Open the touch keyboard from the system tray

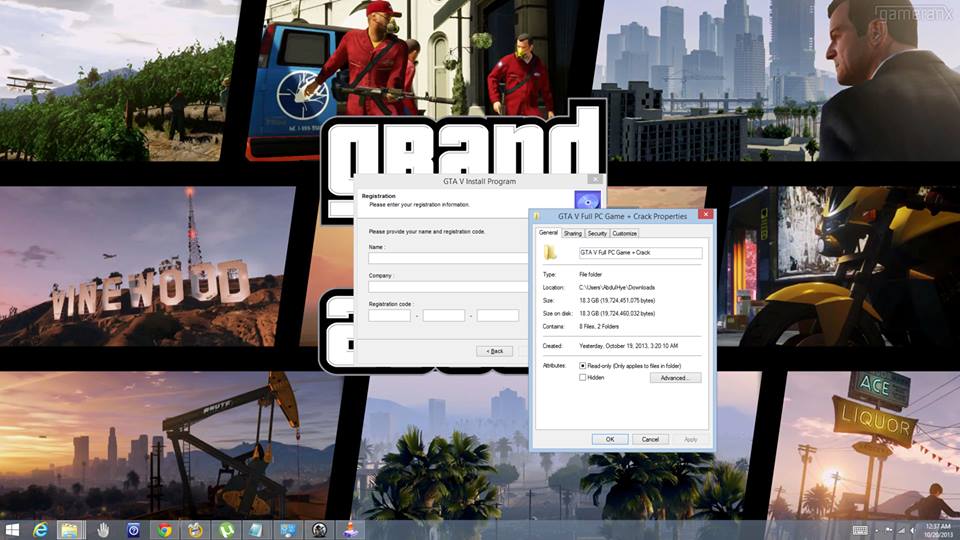click(x=860, y=529)
